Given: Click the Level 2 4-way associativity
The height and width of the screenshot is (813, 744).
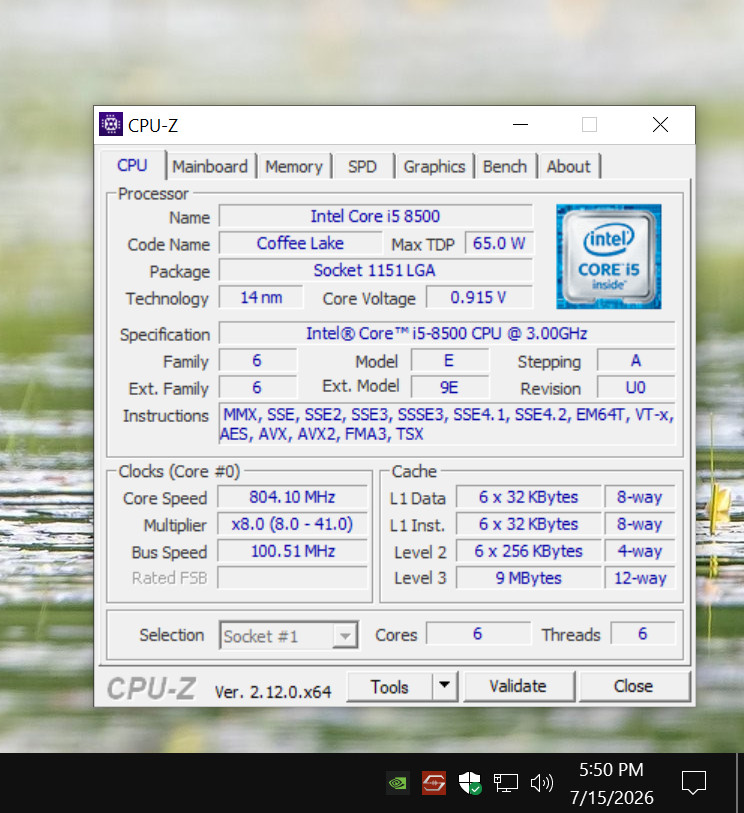Looking at the screenshot, I should pos(640,551).
